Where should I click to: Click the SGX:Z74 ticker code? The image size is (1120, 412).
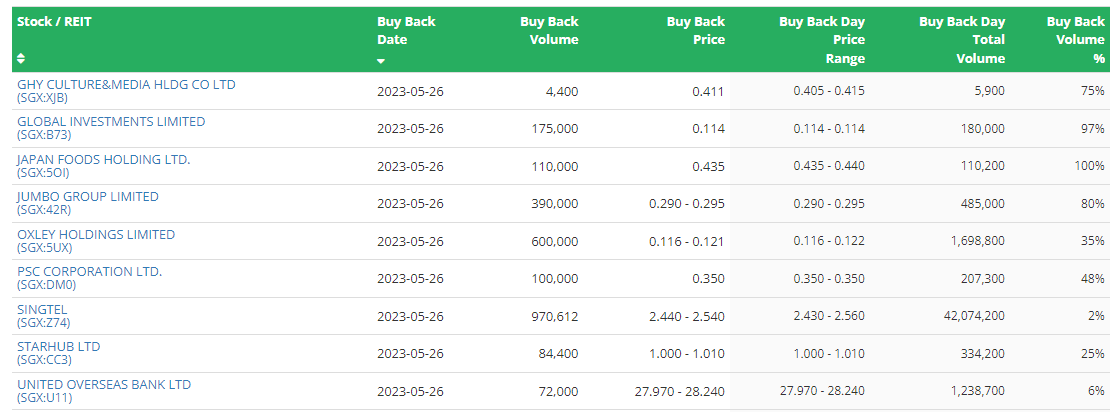pos(44,322)
